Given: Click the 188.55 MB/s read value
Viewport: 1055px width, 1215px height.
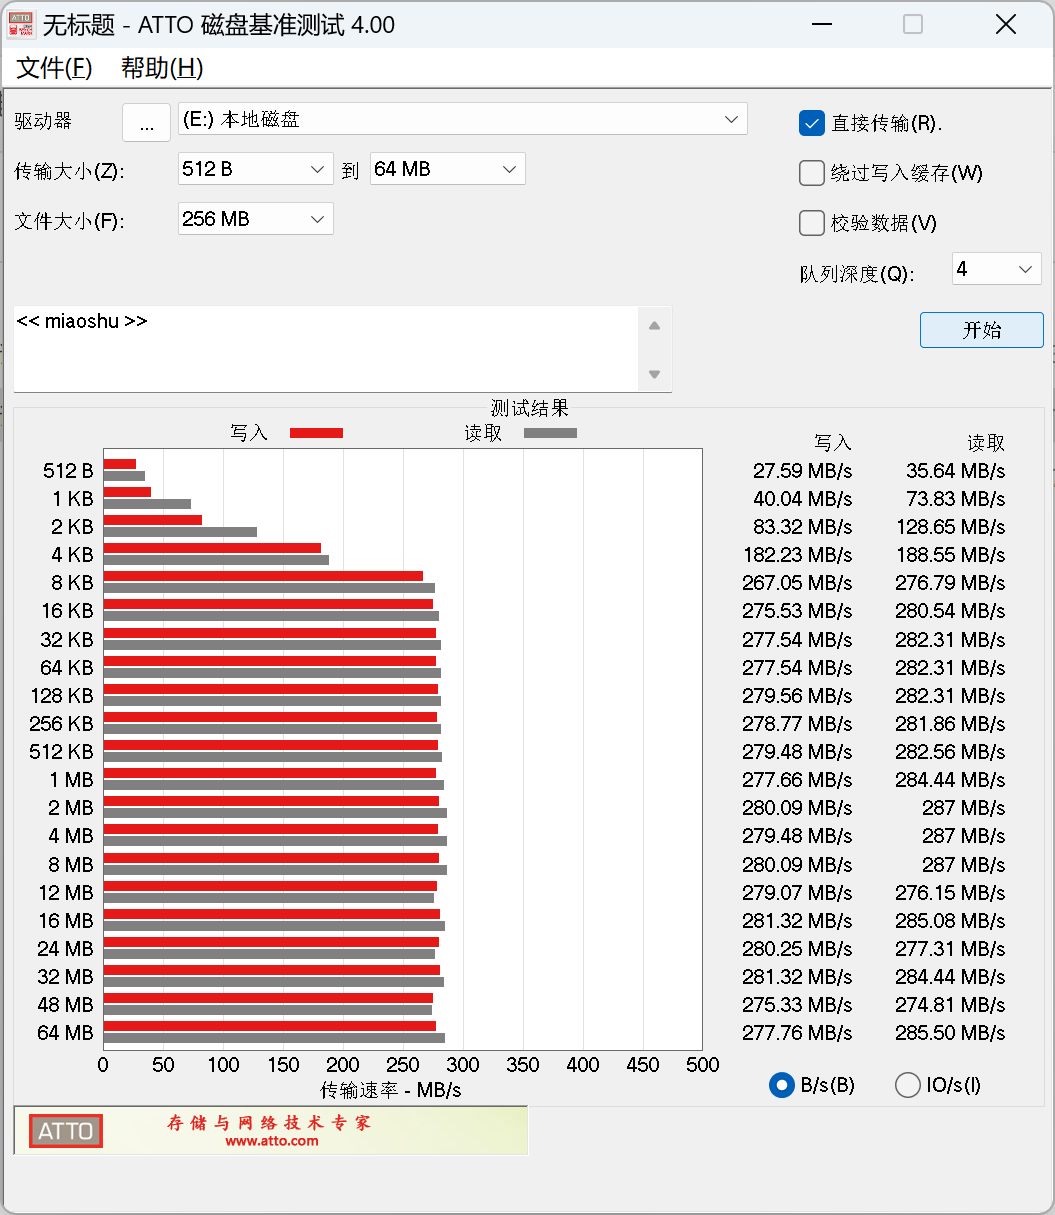Looking at the screenshot, I should point(950,554).
